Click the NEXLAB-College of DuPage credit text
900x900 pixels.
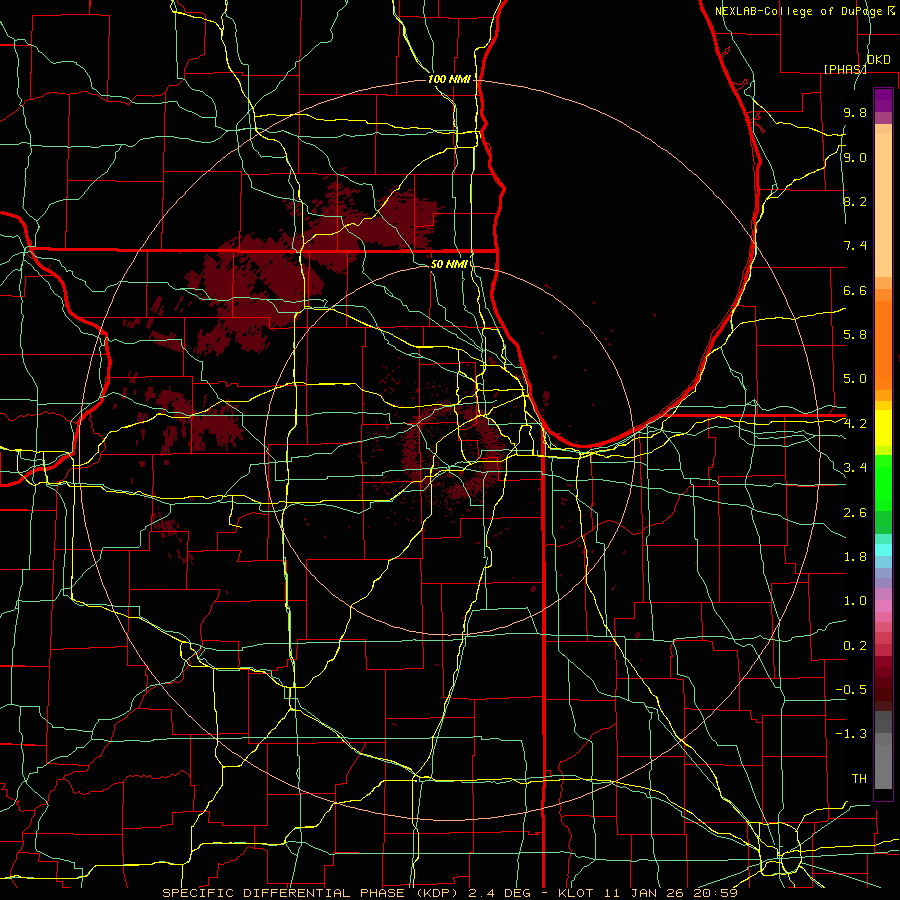coord(800,11)
